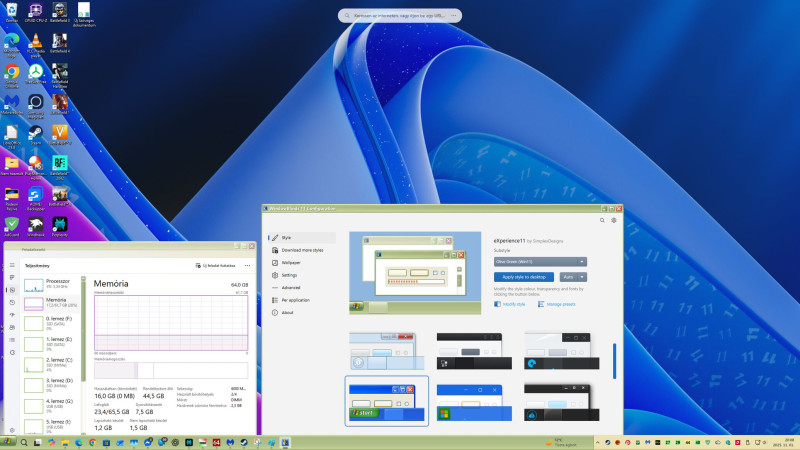800x450 pixels.
Task: Click the search icon in WindowBlinds window
Action: pos(602,220)
